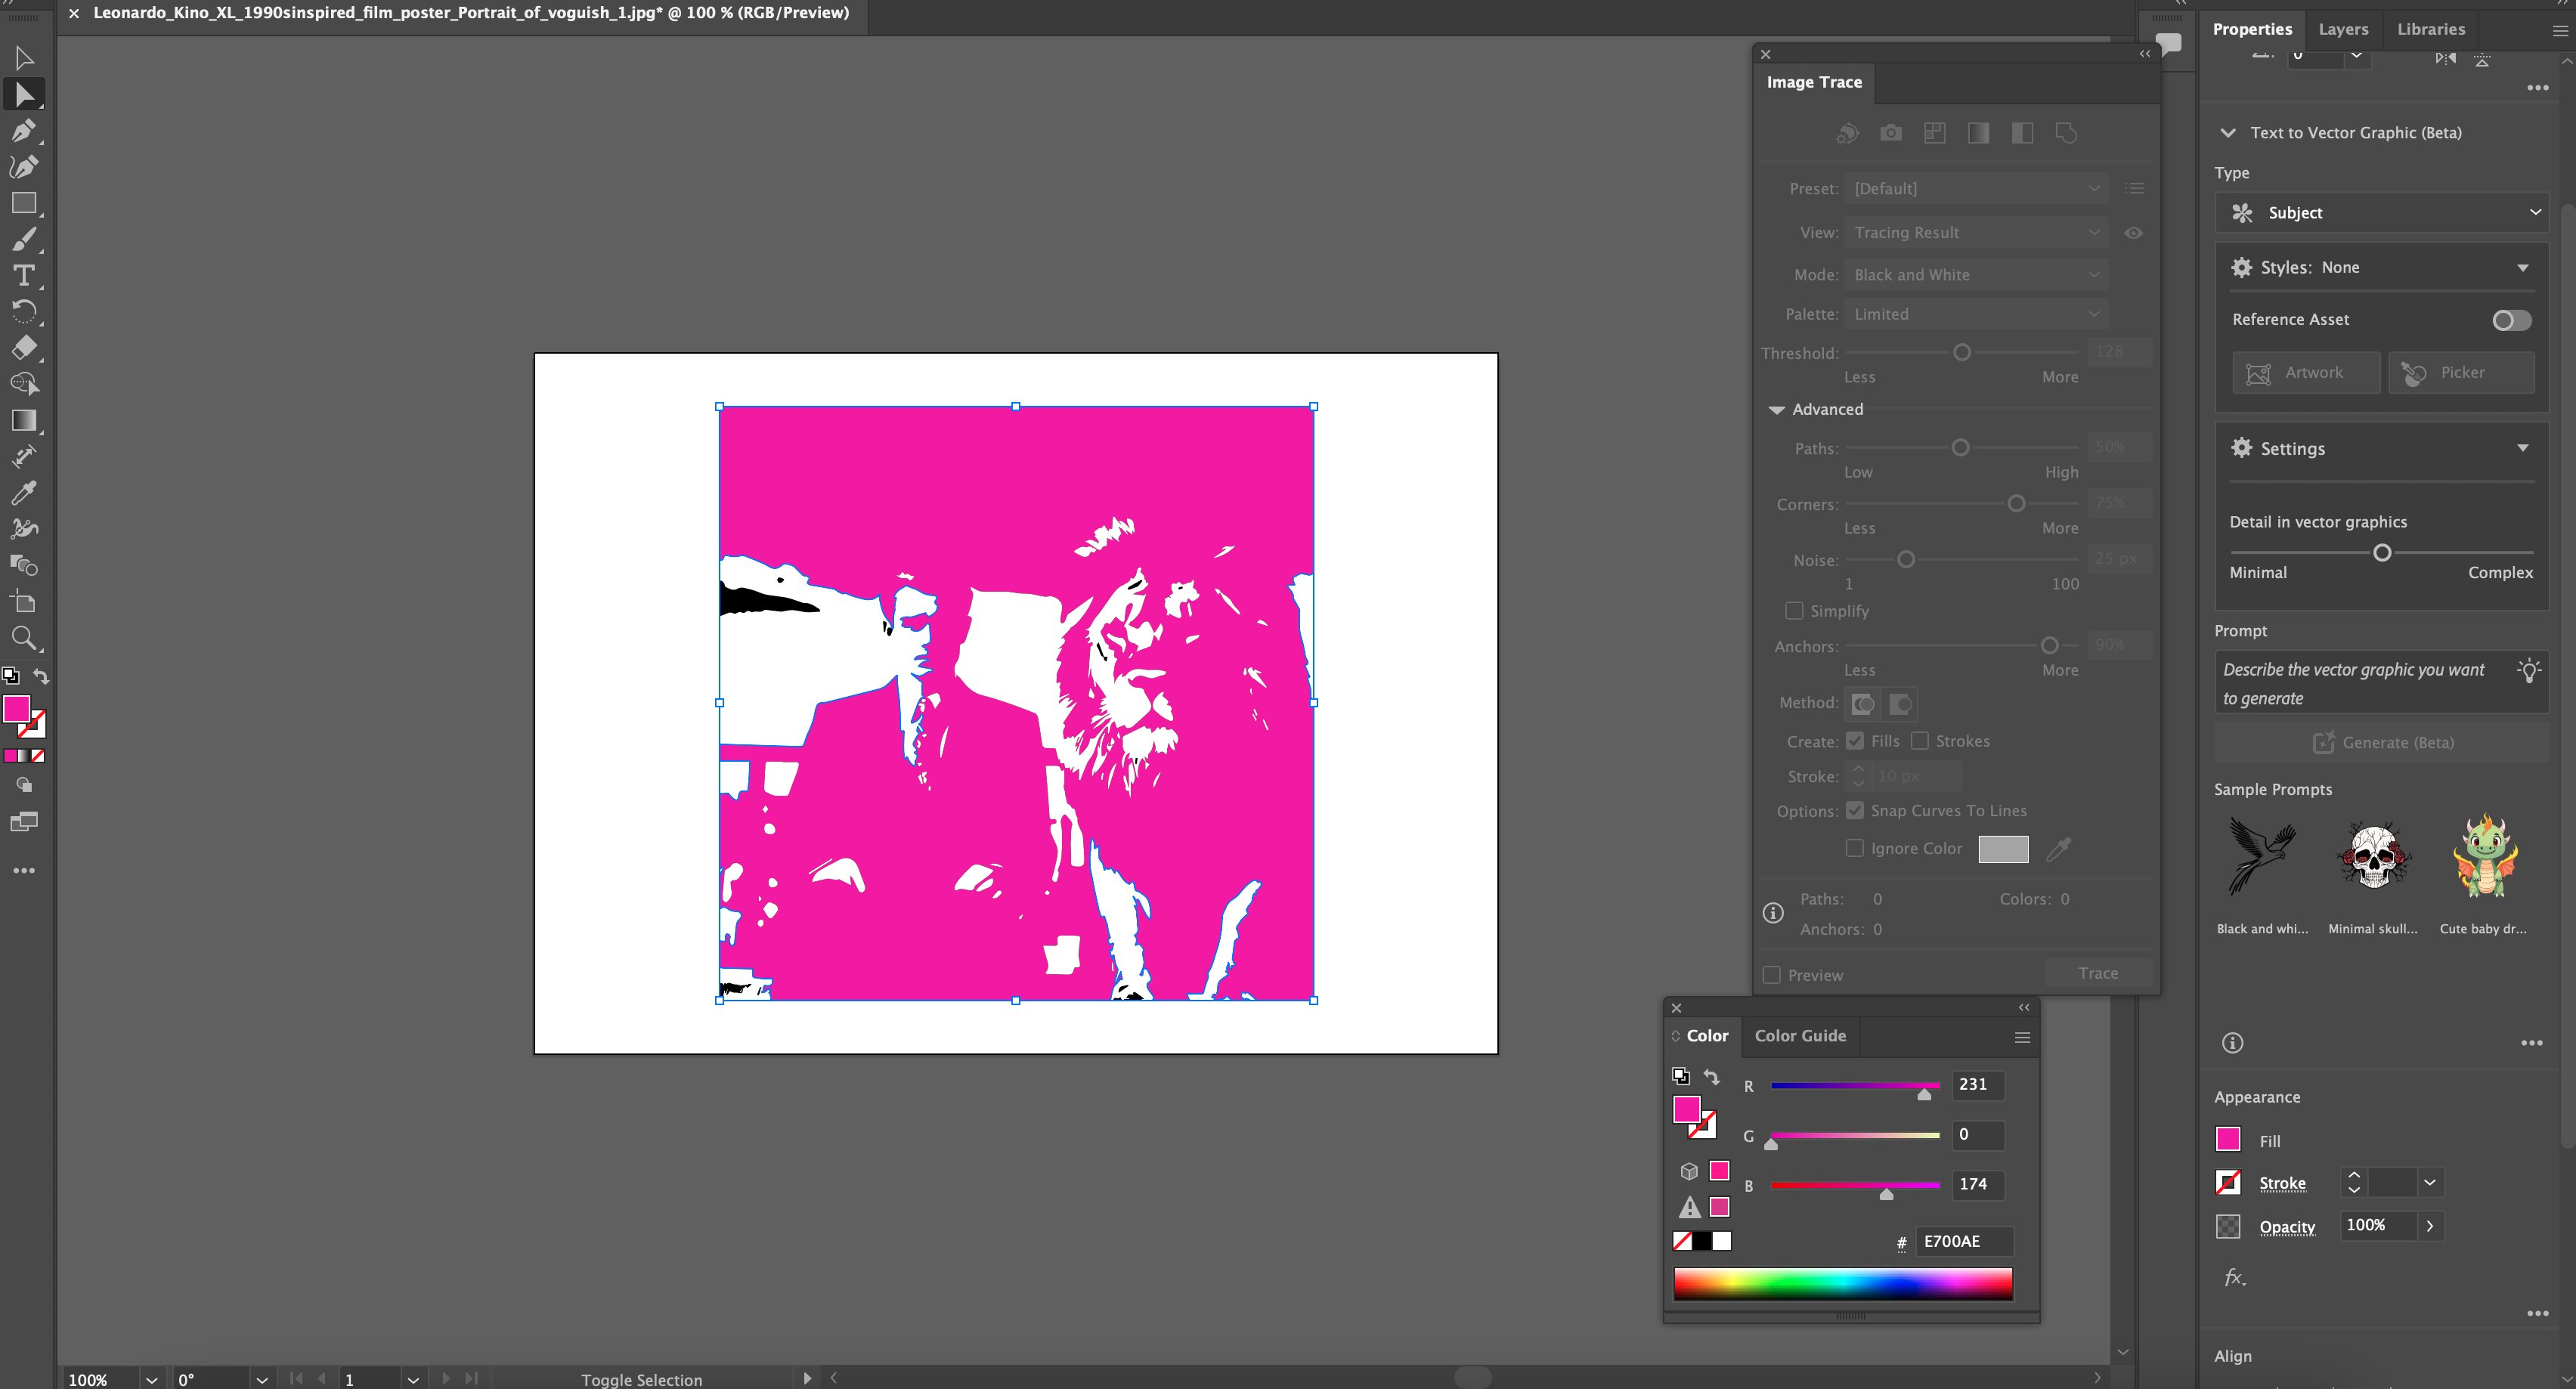
Task: Click the rainbow color spectrum bar
Action: (x=1842, y=1283)
